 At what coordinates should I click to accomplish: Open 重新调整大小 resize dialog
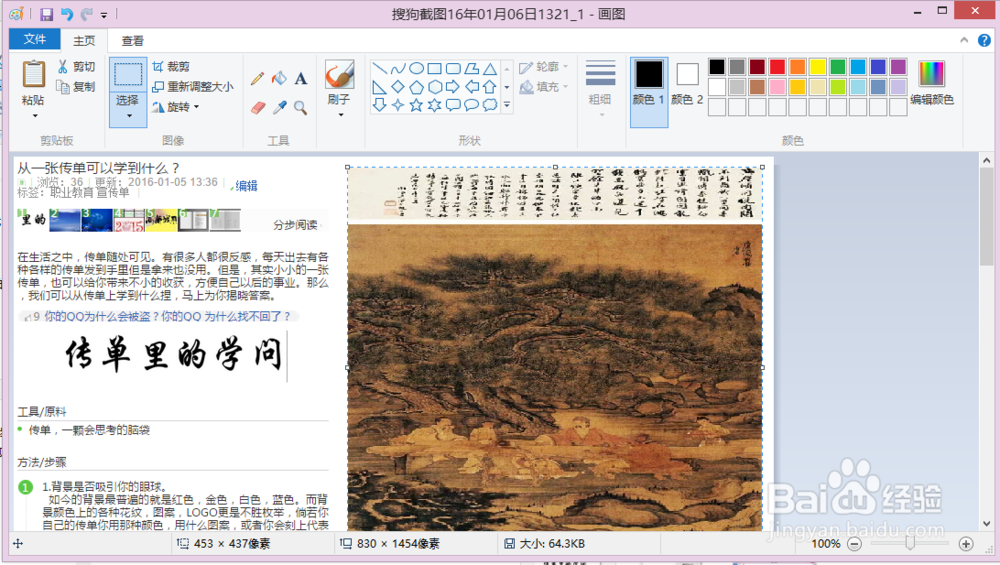click(x=193, y=87)
